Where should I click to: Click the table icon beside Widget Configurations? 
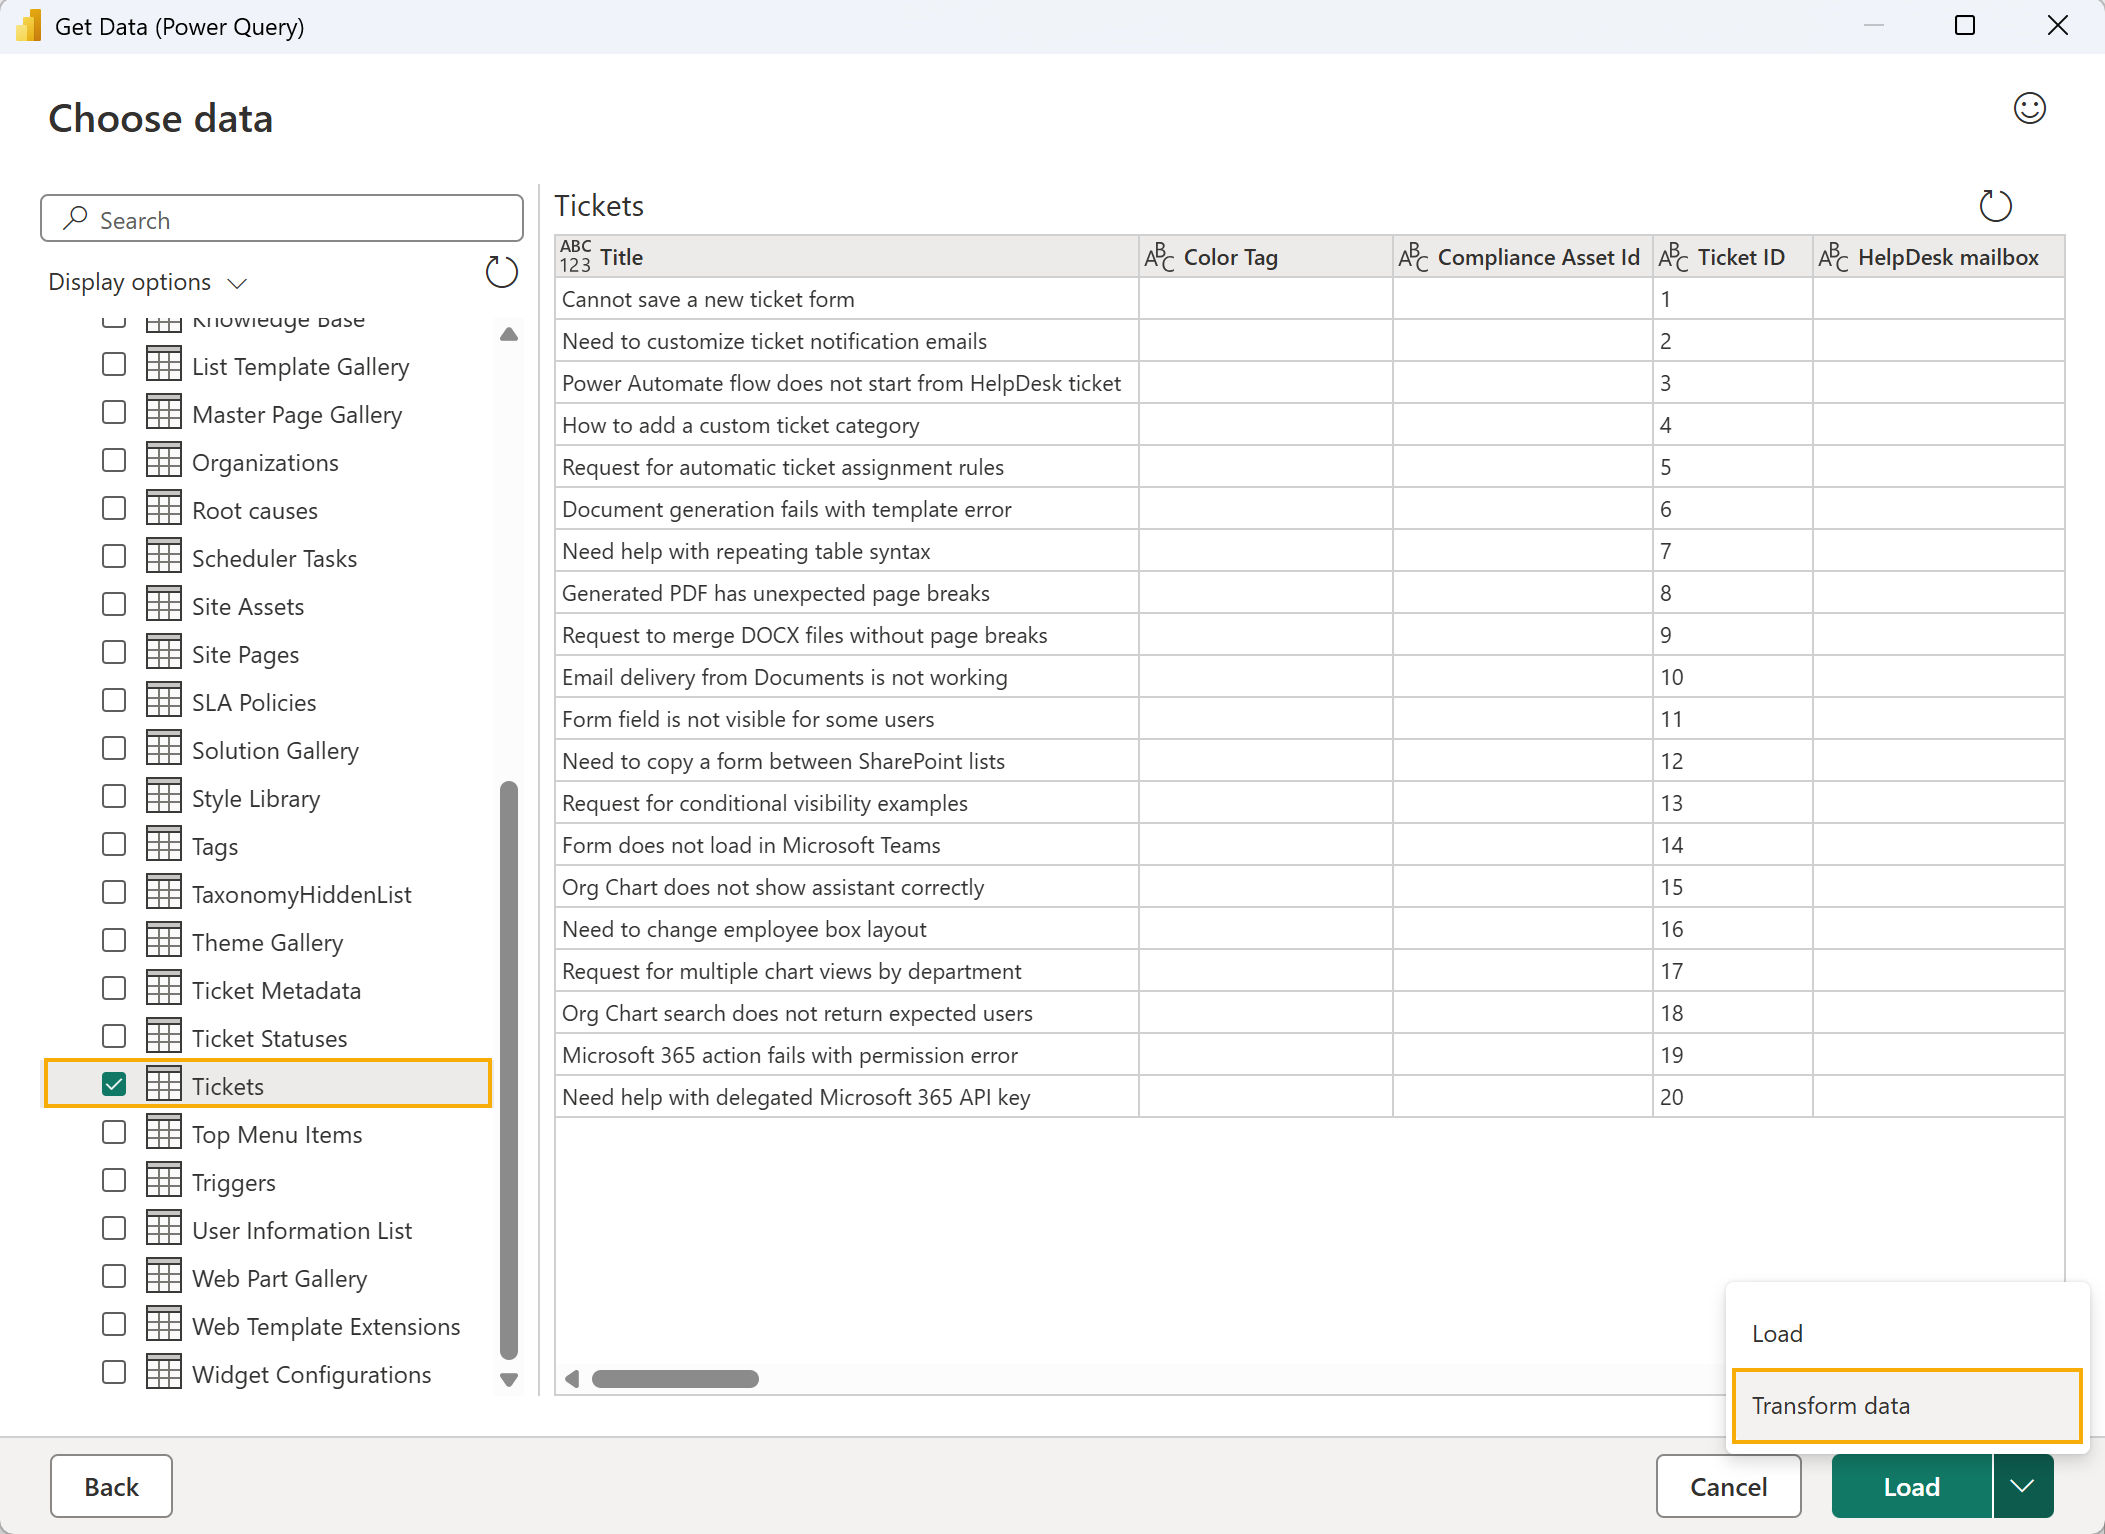click(164, 1373)
